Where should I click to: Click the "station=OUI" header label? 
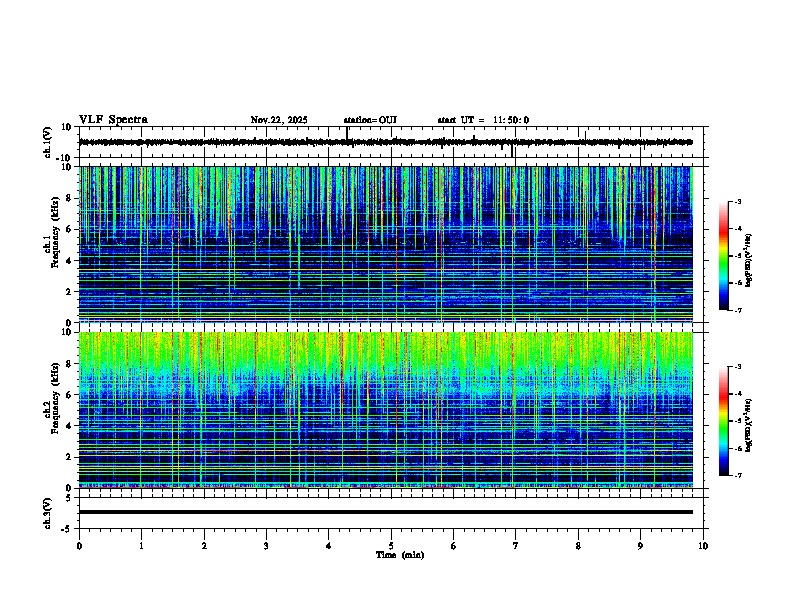click(370, 120)
